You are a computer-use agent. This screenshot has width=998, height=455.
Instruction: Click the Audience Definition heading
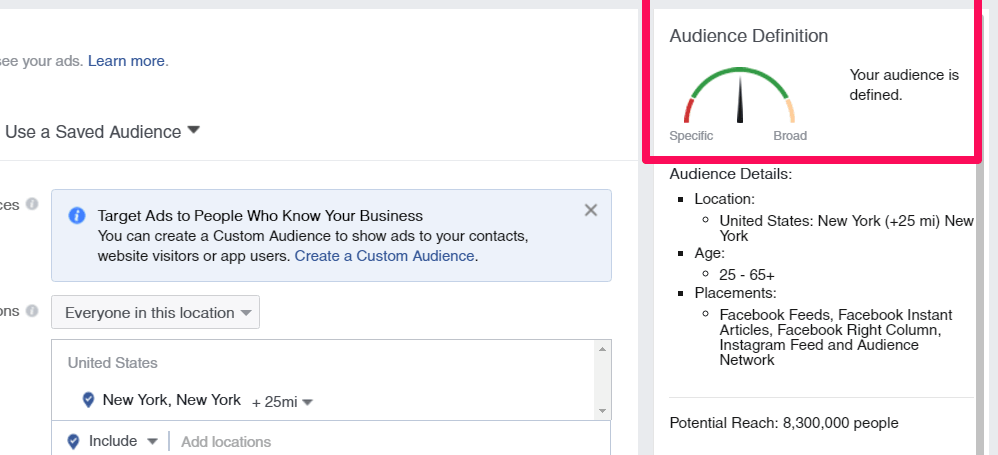pyautogui.click(x=748, y=36)
